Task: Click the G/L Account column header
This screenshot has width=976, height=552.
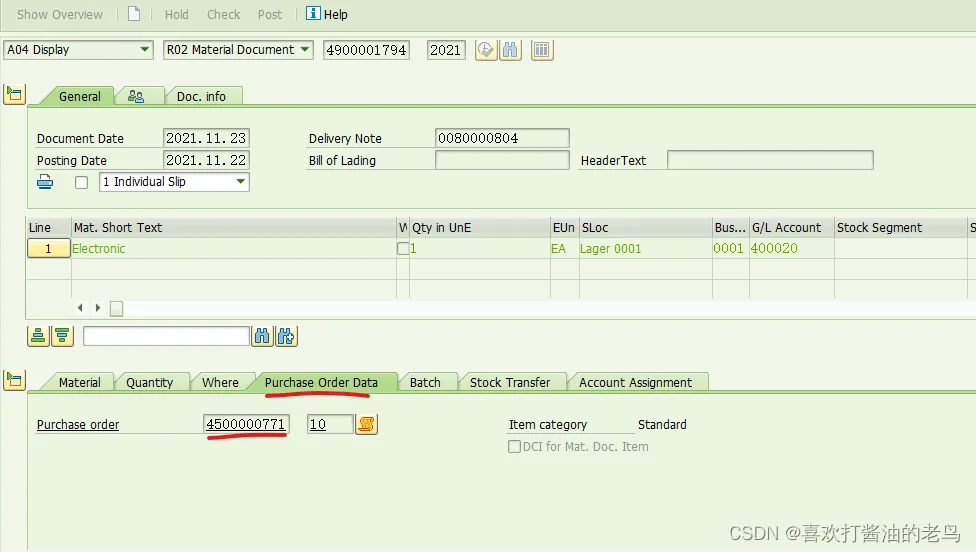Action: pos(791,228)
